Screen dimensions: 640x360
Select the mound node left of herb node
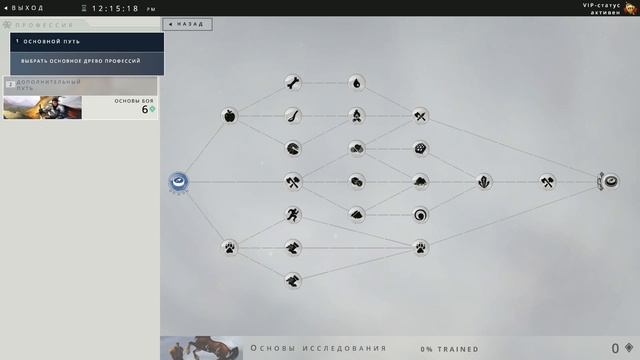420,182
